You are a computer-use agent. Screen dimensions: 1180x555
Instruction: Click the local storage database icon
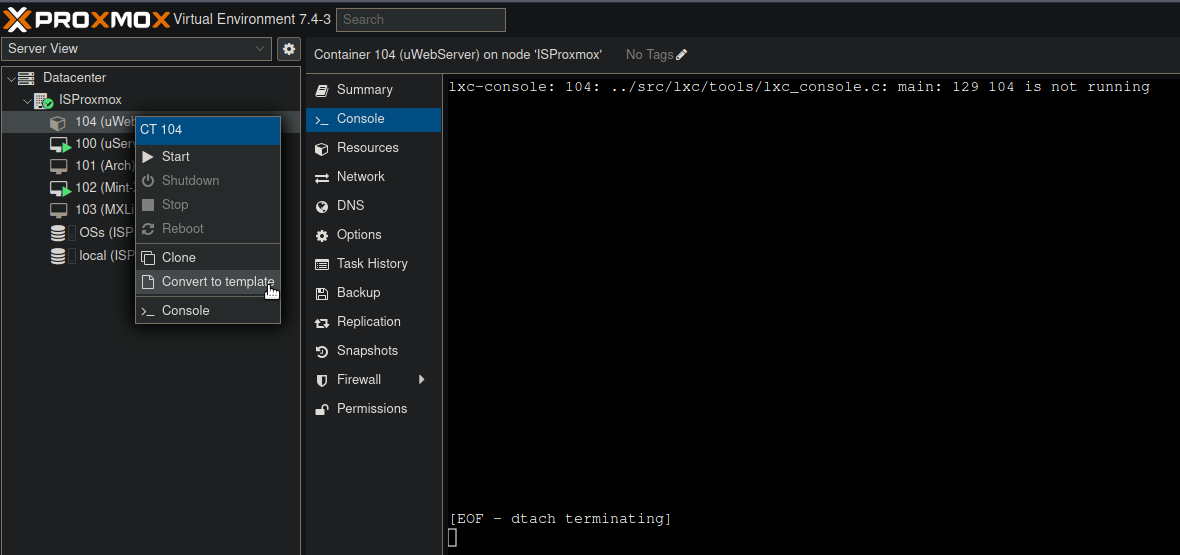pyautogui.click(x=57, y=256)
